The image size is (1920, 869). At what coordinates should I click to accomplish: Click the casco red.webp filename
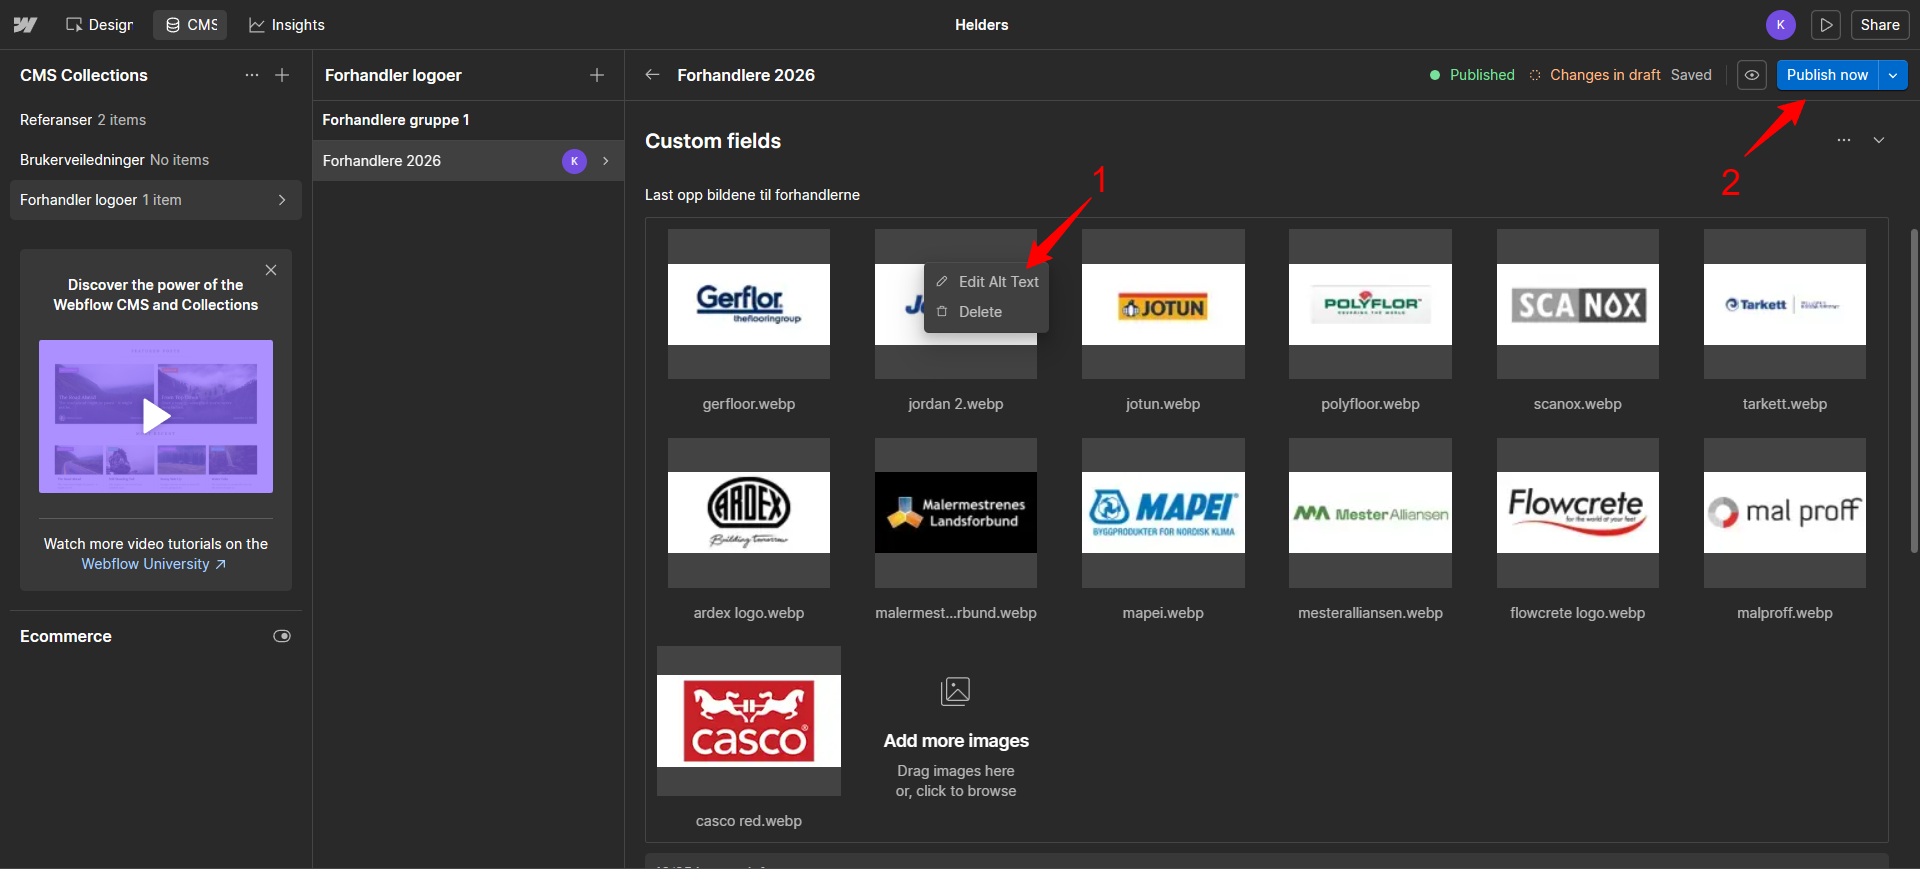tap(749, 821)
